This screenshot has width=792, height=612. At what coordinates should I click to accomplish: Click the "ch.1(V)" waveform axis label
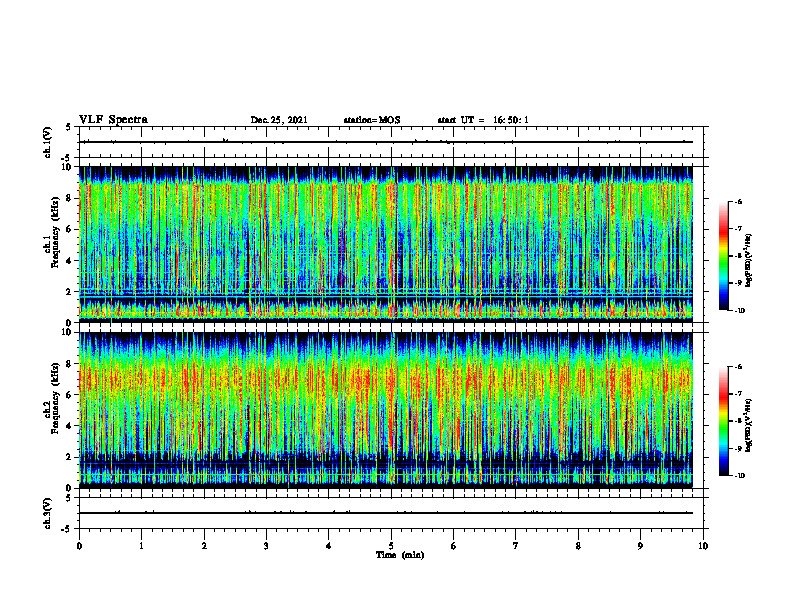click(48, 142)
